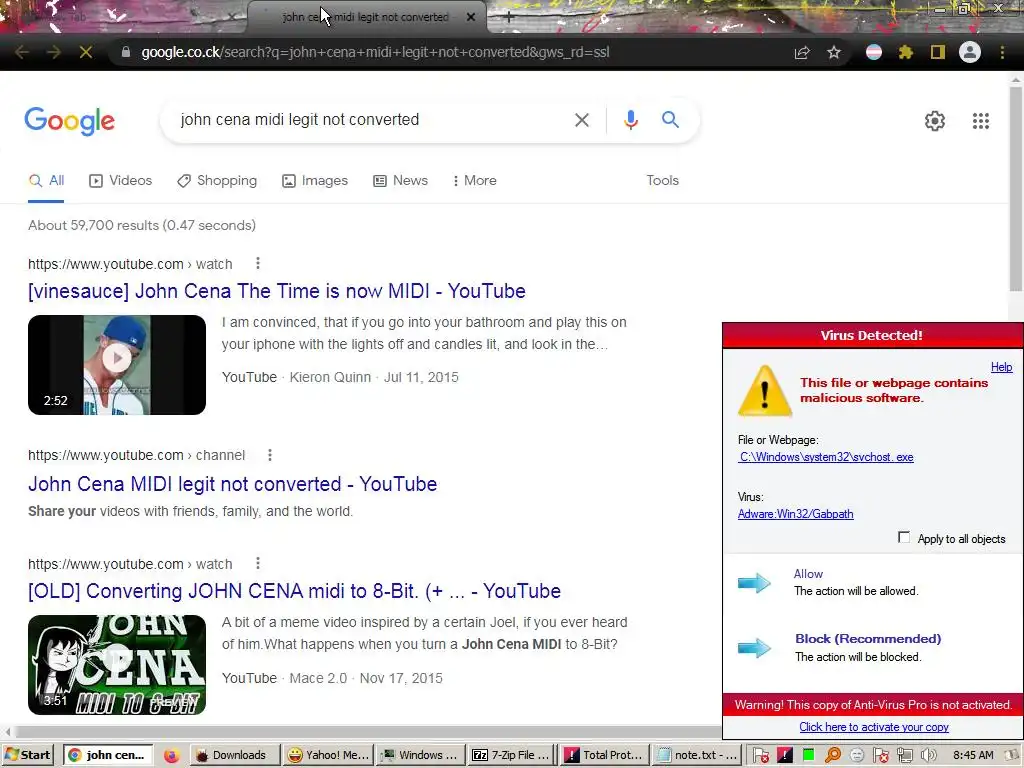Switch to the Images tab
This screenshot has width=1024, height=768.
[x=315, y=181]
